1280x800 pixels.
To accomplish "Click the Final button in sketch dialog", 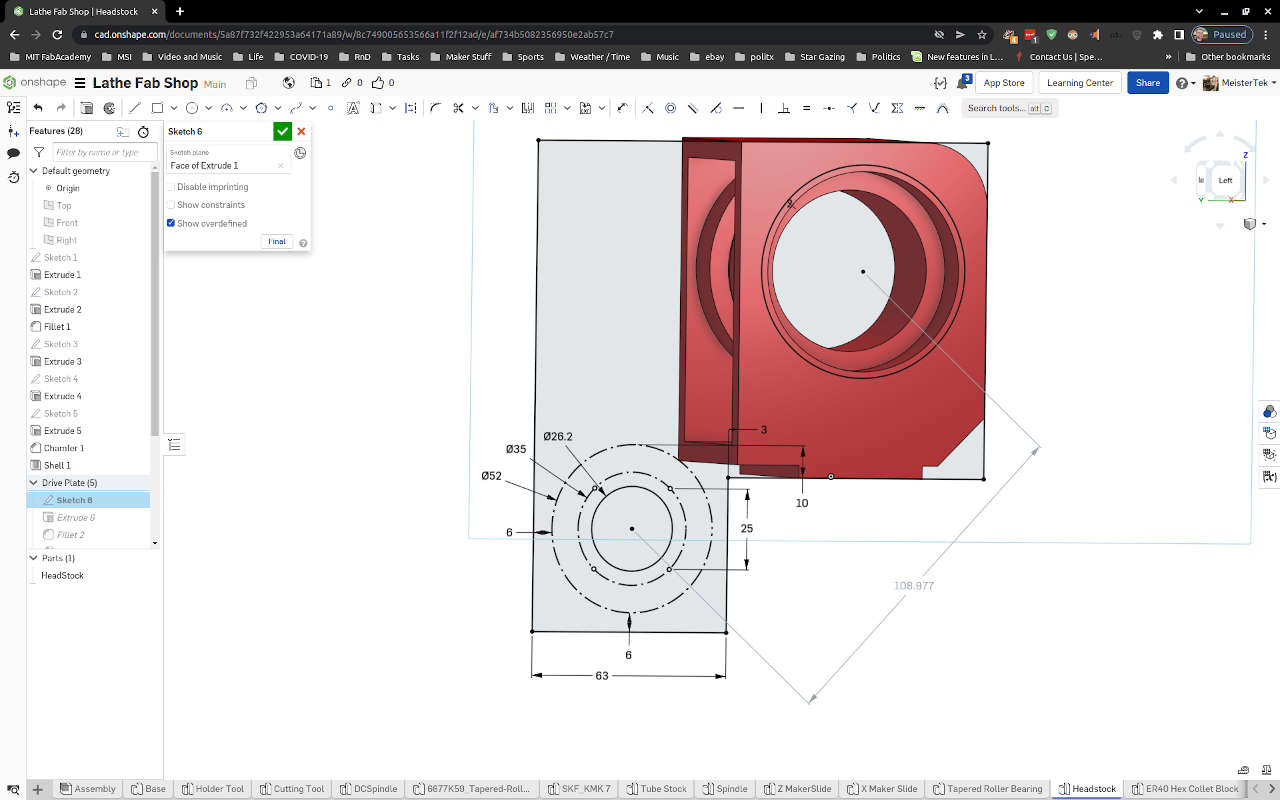I will point(277,241).
